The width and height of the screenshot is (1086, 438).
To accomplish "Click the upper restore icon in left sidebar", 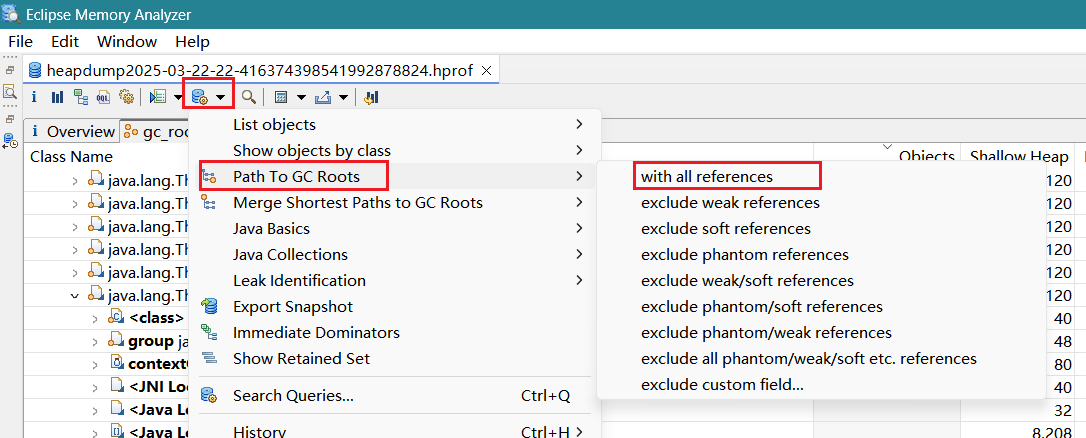I will tap(10, 70).
